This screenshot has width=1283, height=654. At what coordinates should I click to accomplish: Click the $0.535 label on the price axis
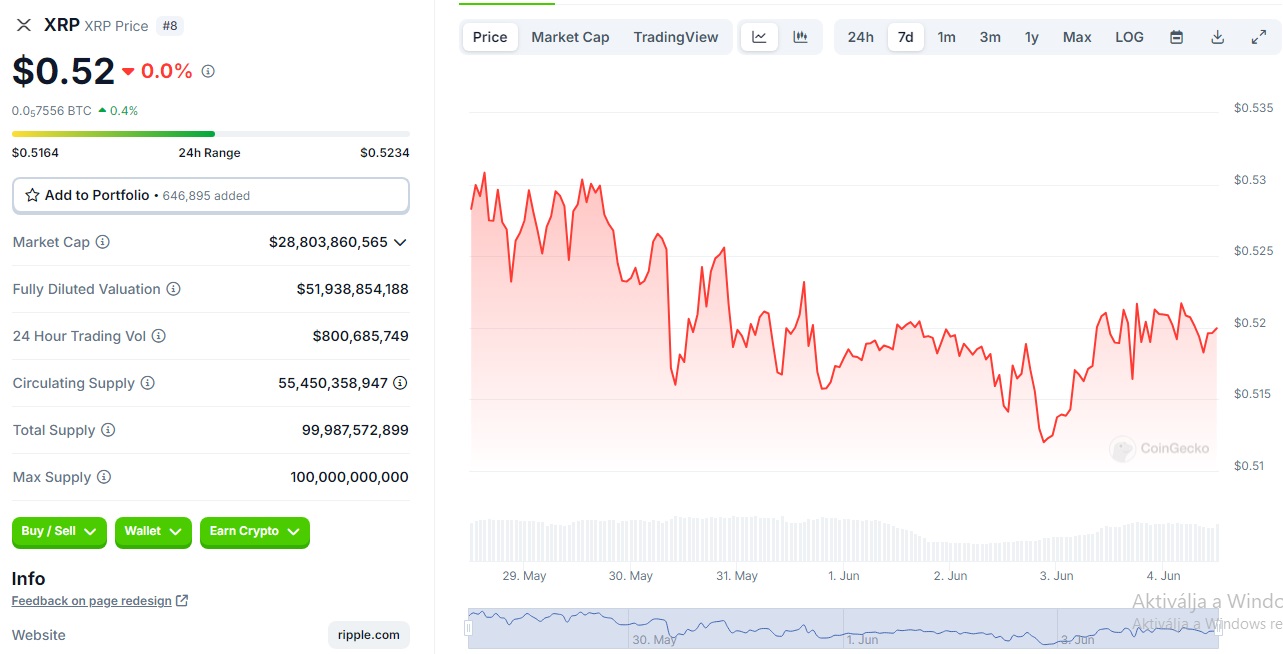coord(1254,108)
